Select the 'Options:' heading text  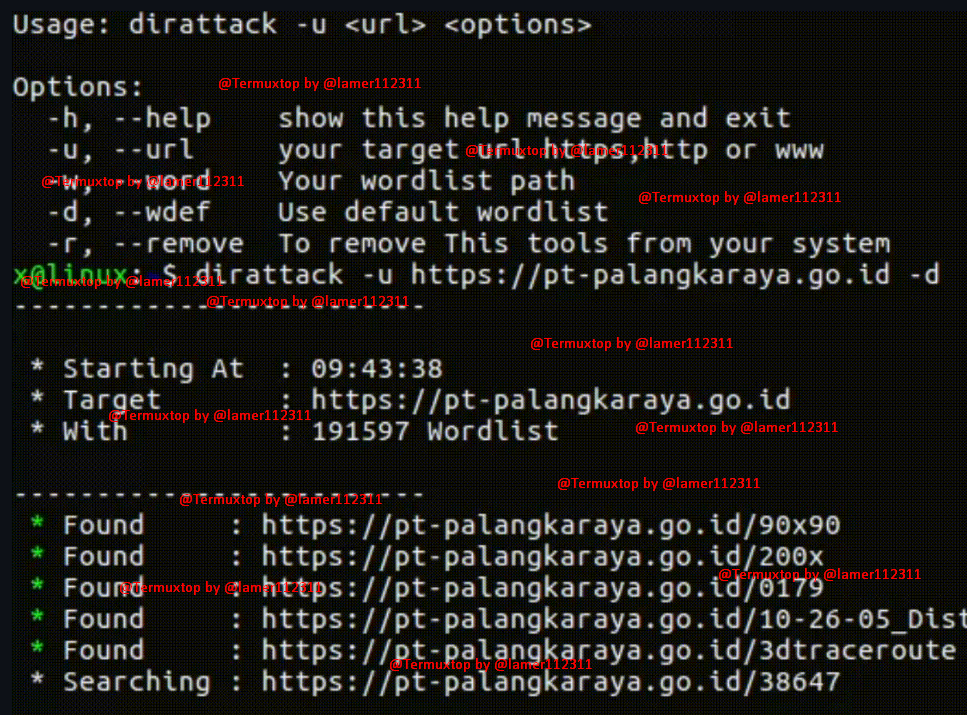pyautogui.click(x=78, y=87)
